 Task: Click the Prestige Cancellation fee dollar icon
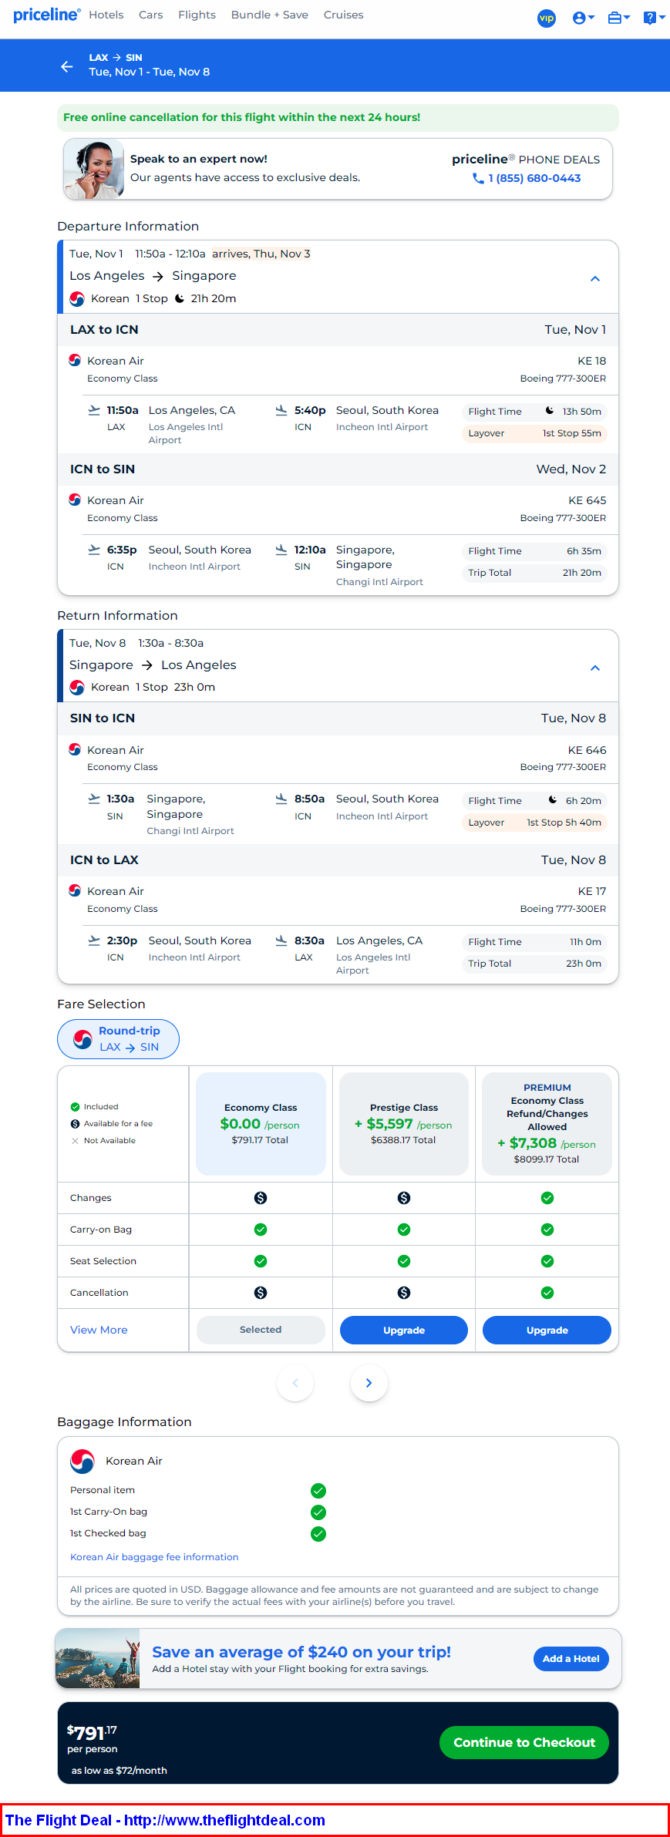pyautogui.click(x=404, y=1293)
